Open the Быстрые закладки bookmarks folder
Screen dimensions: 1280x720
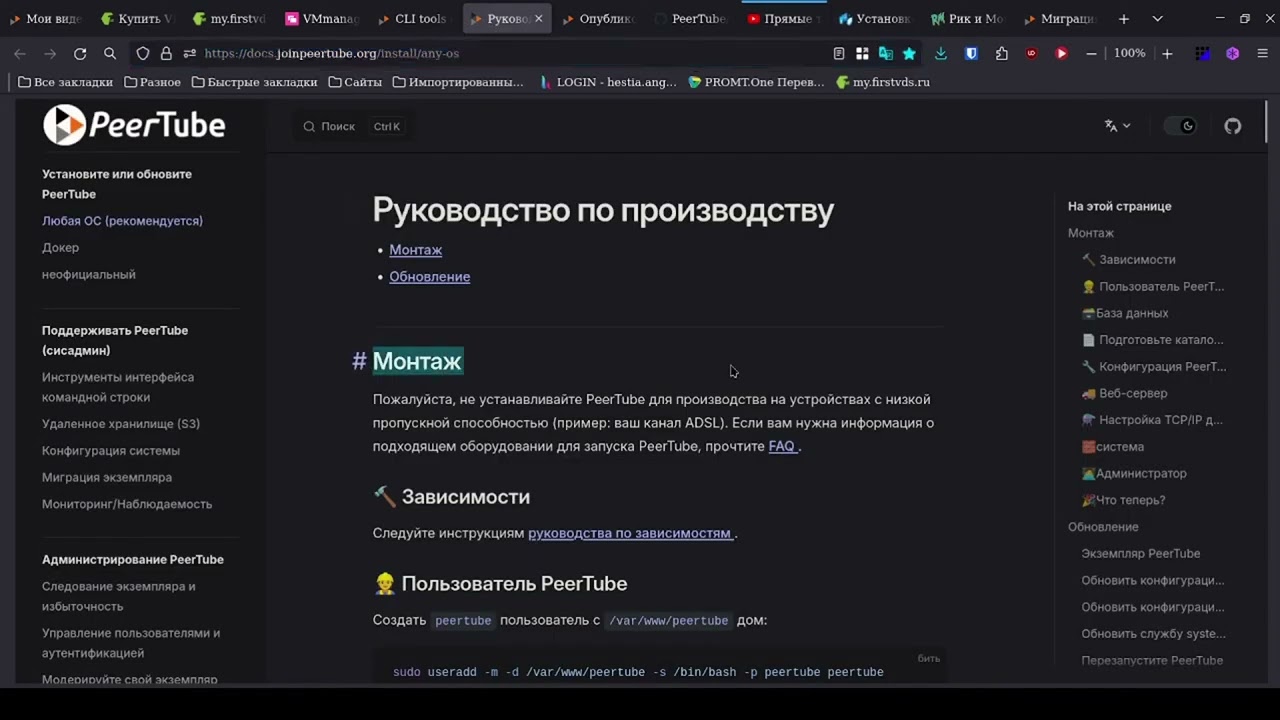point(254,82)
